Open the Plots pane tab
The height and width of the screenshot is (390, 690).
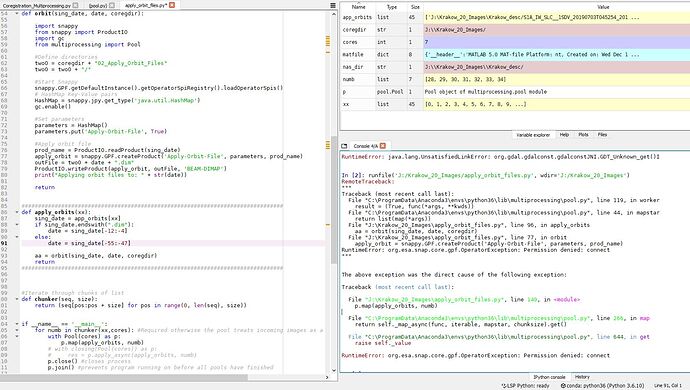tap(583, 135)
